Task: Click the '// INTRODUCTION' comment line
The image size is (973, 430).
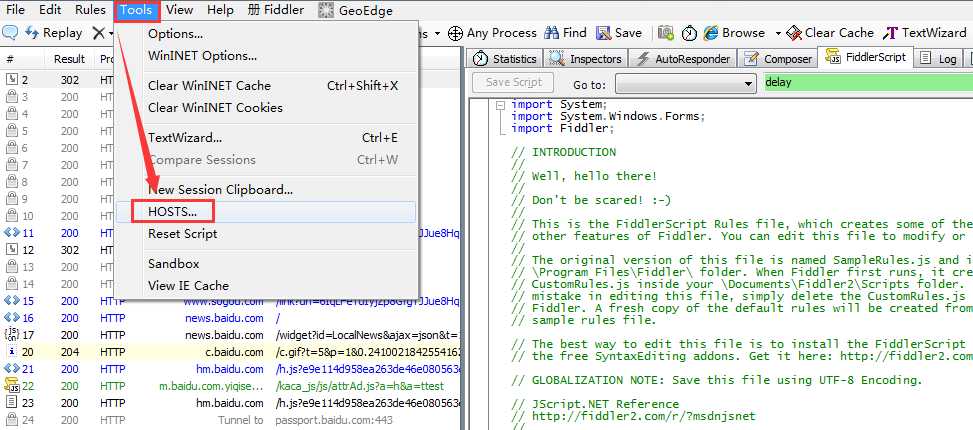Action: (563, 152)
